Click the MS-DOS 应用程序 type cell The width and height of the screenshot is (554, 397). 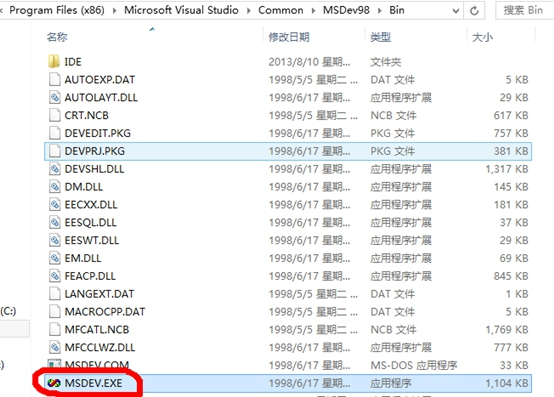[x=414, y=365]
